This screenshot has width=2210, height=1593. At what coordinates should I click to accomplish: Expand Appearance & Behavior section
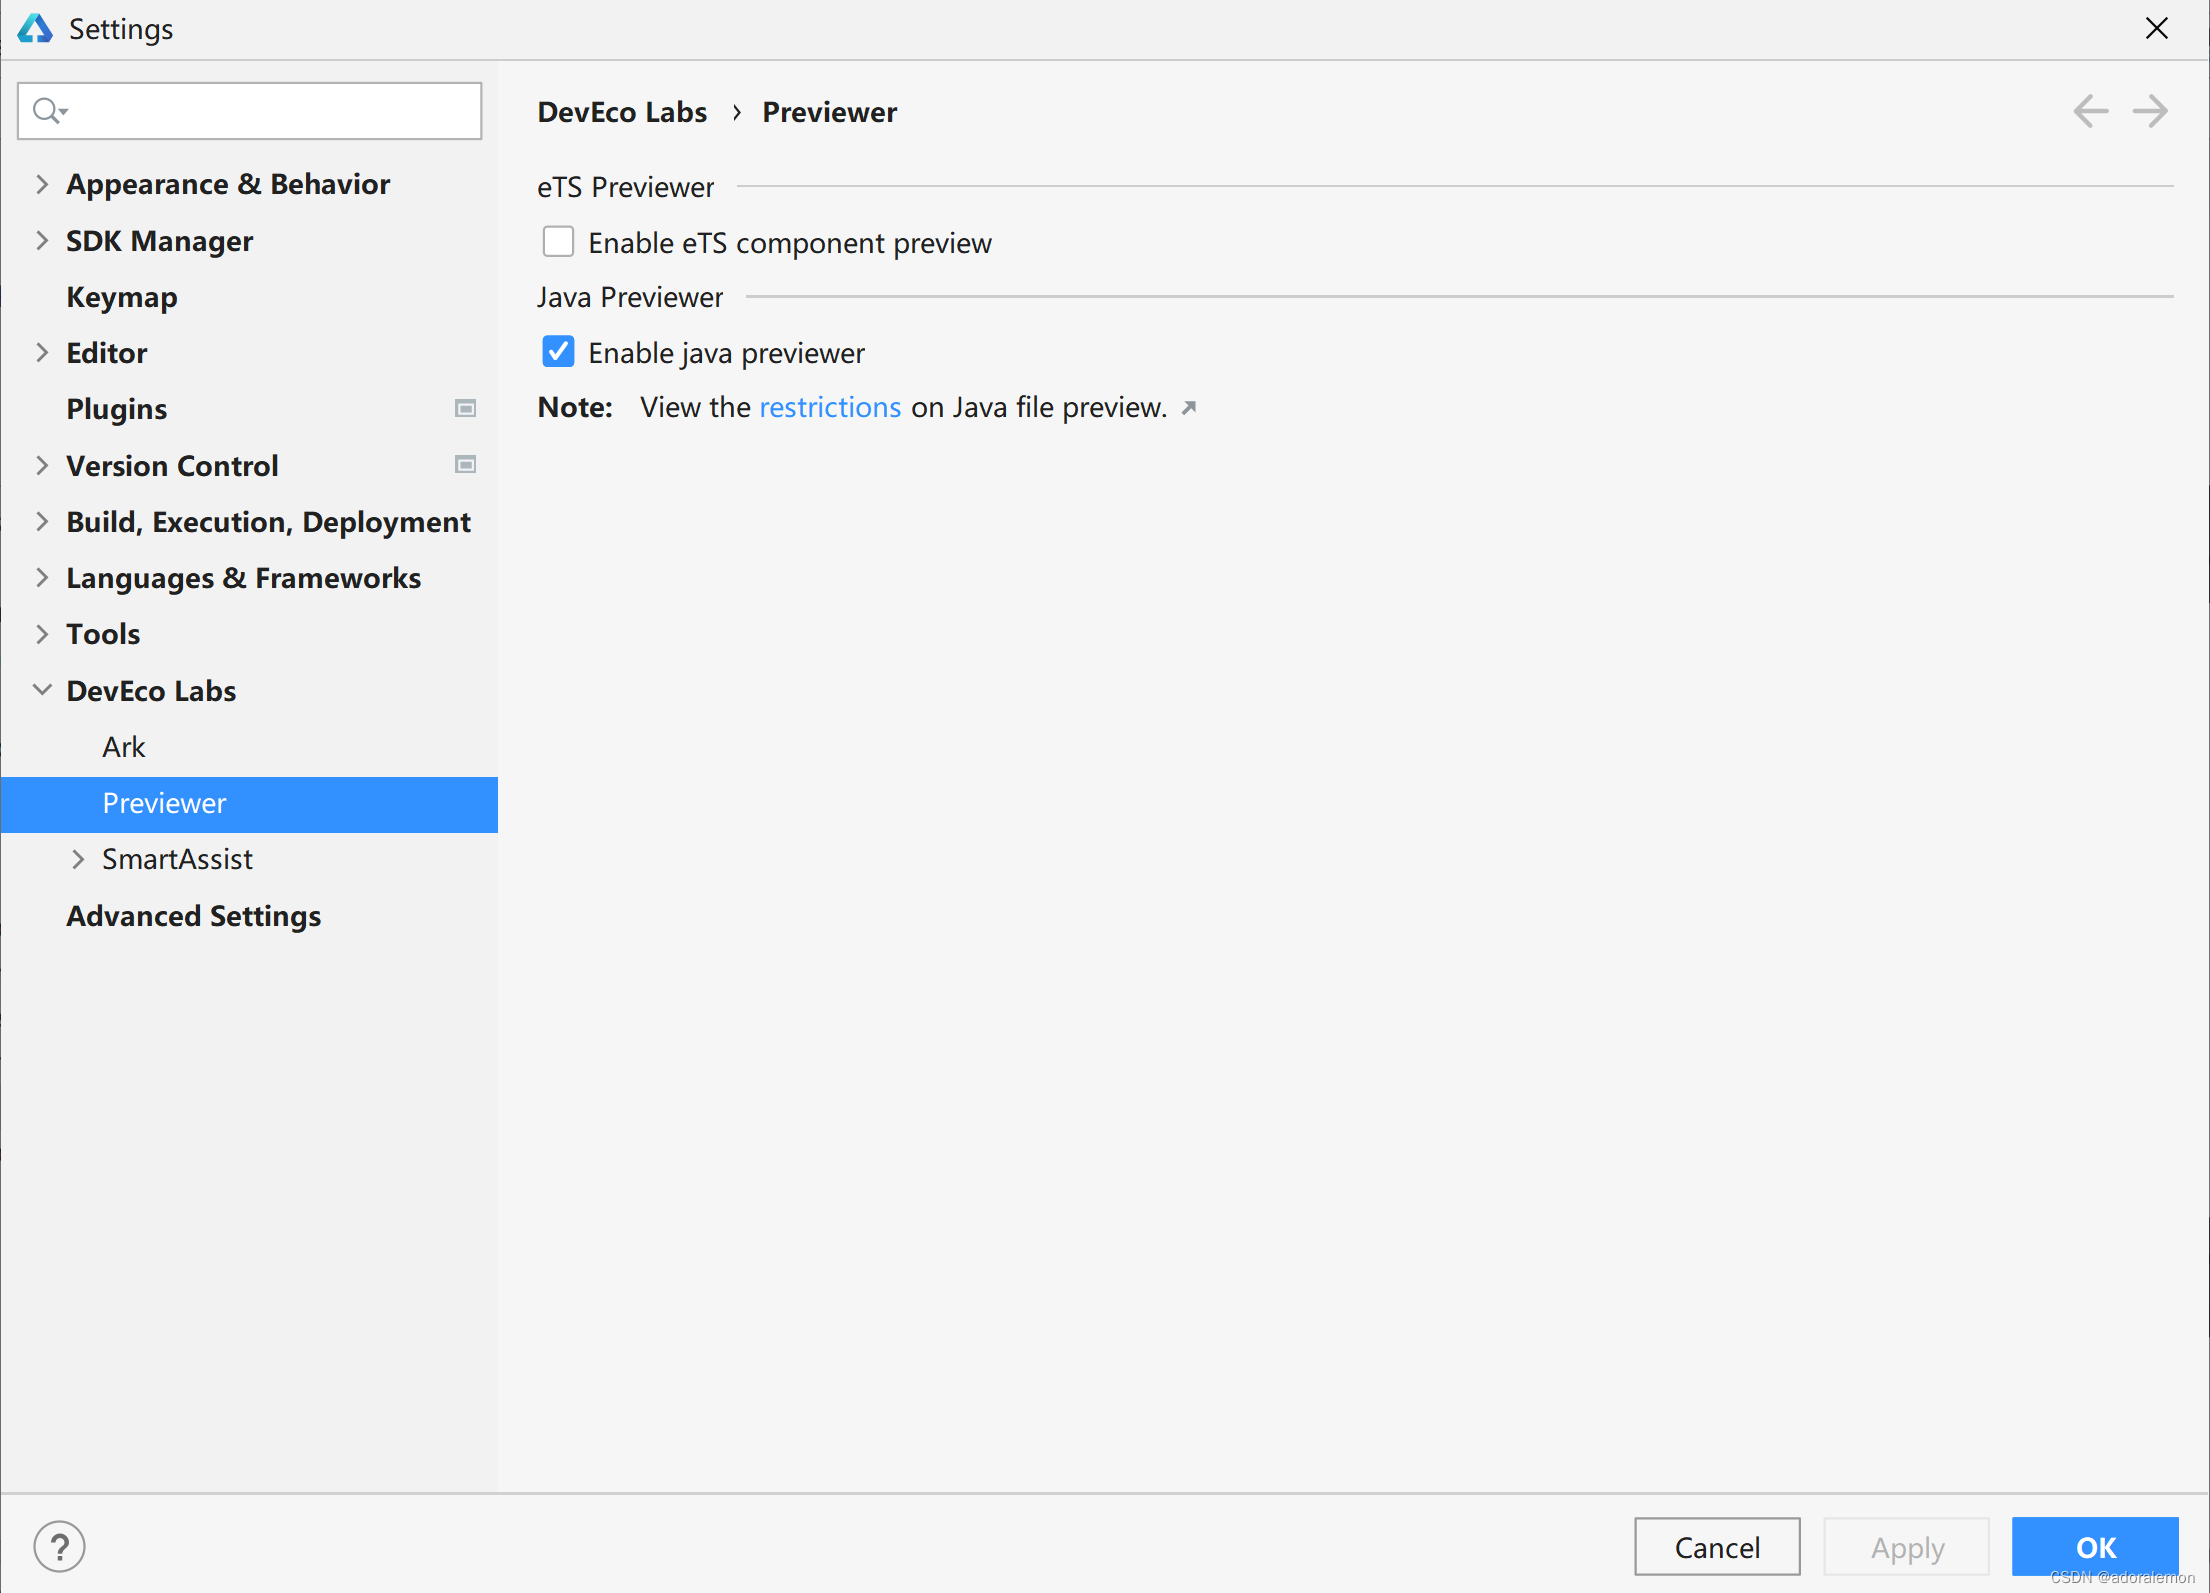tap(42, 184)
